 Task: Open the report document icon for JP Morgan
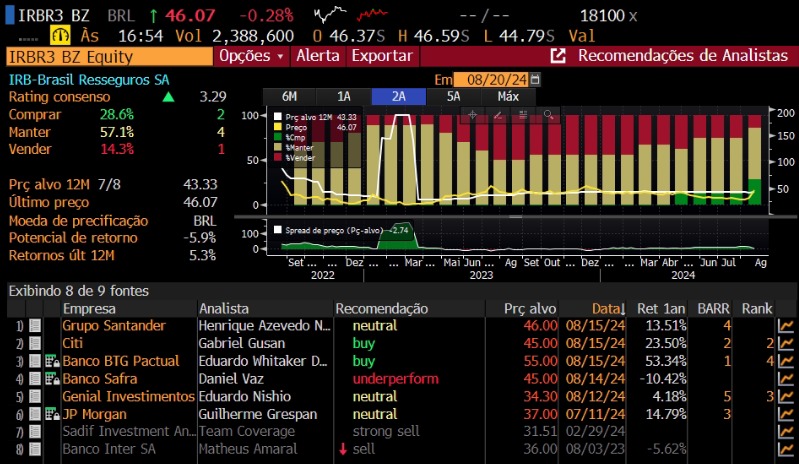pyautogui.click(x=35, y=414)
